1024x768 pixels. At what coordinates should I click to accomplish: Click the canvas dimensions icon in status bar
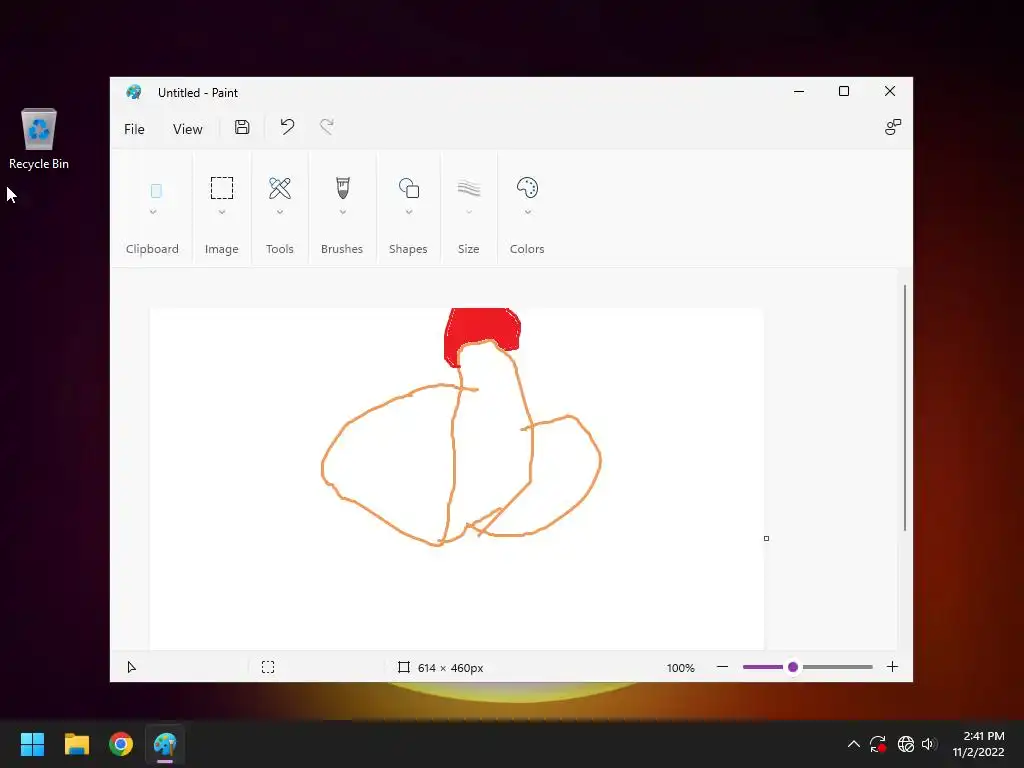point(404,667)
